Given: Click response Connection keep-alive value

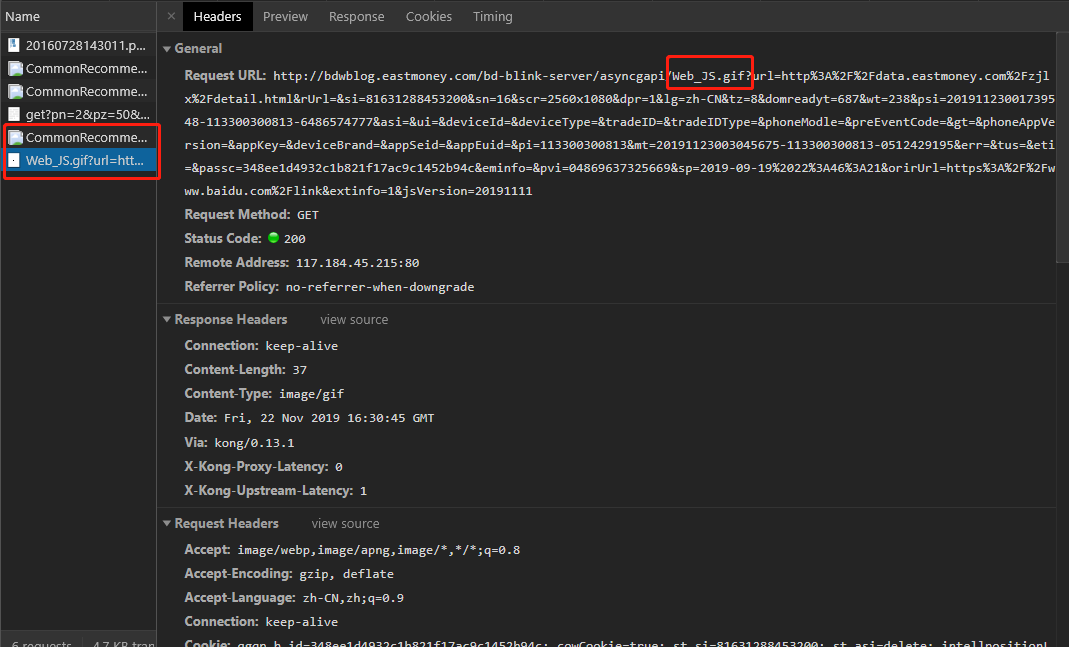Looking at the screenshot, I should coord(301,346).
